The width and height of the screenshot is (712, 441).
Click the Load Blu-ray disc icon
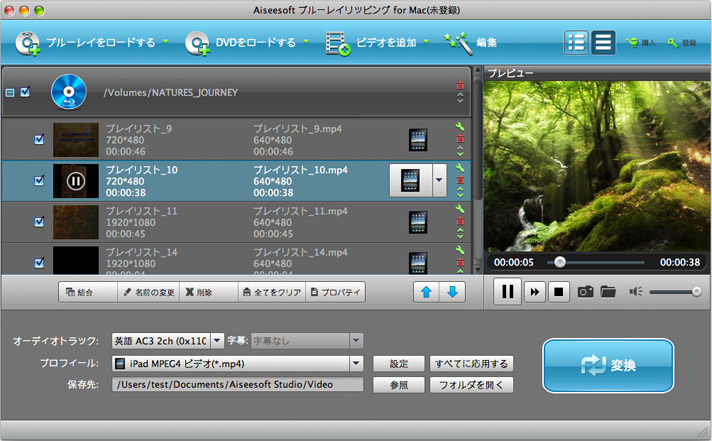coord(28,43)
